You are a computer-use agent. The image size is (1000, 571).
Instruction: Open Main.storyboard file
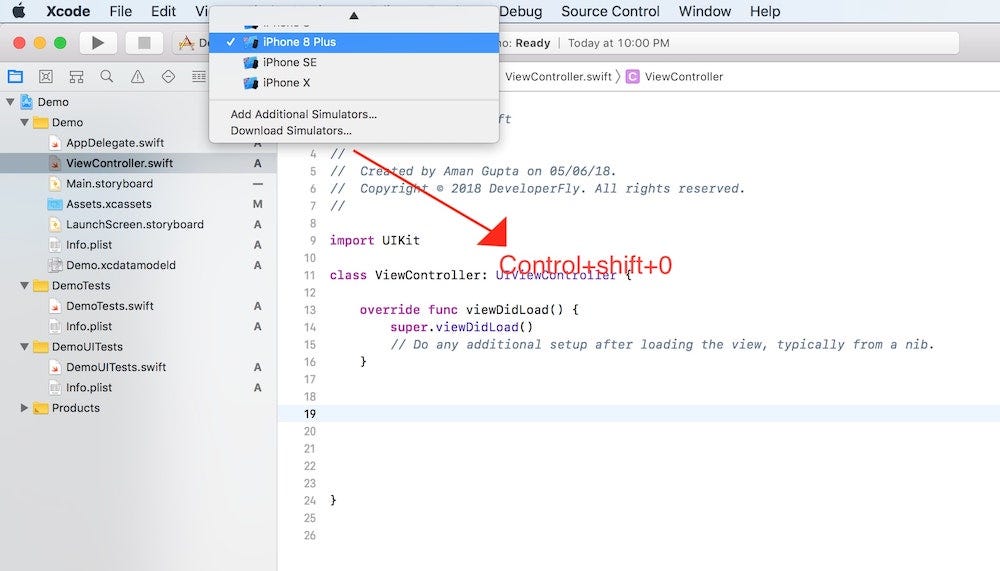tap(109, 184)
